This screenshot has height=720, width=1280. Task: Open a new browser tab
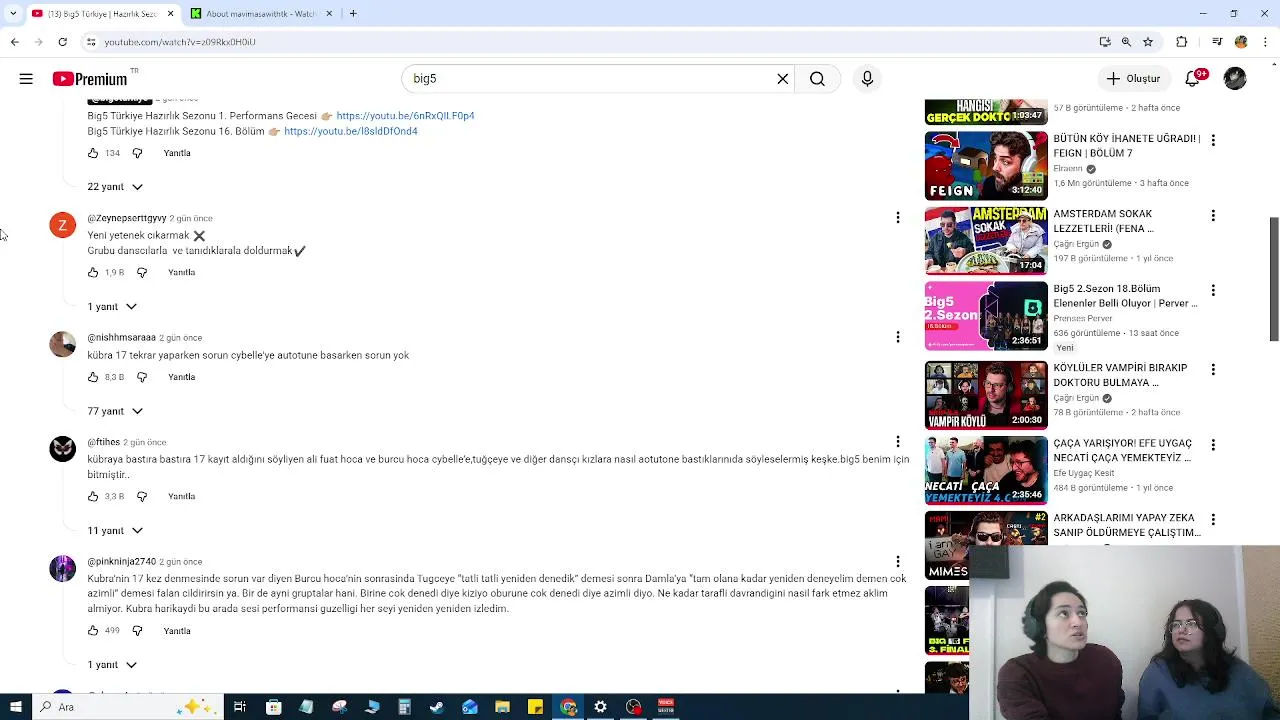[x=353, y=13]
